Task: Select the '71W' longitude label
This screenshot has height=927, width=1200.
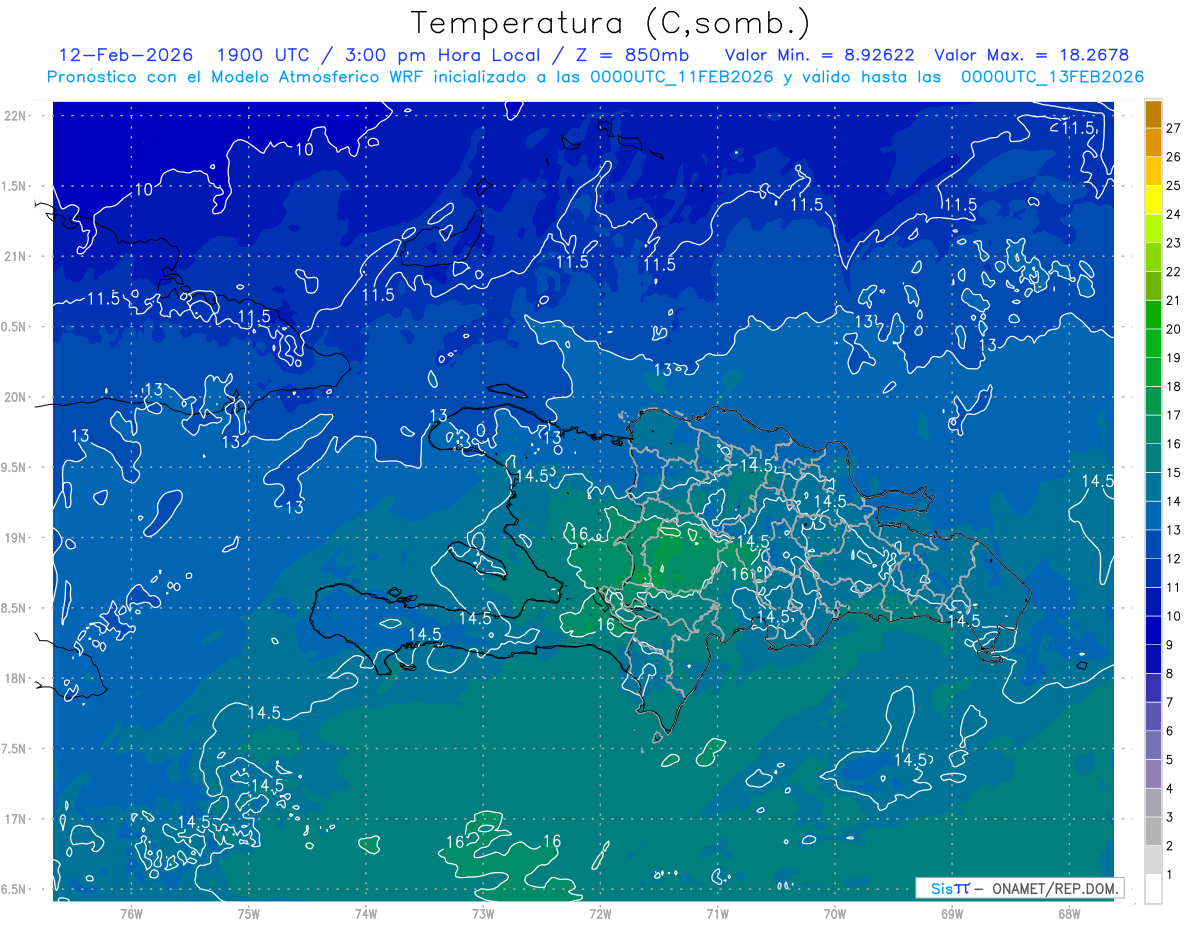Action: [717, 913]
